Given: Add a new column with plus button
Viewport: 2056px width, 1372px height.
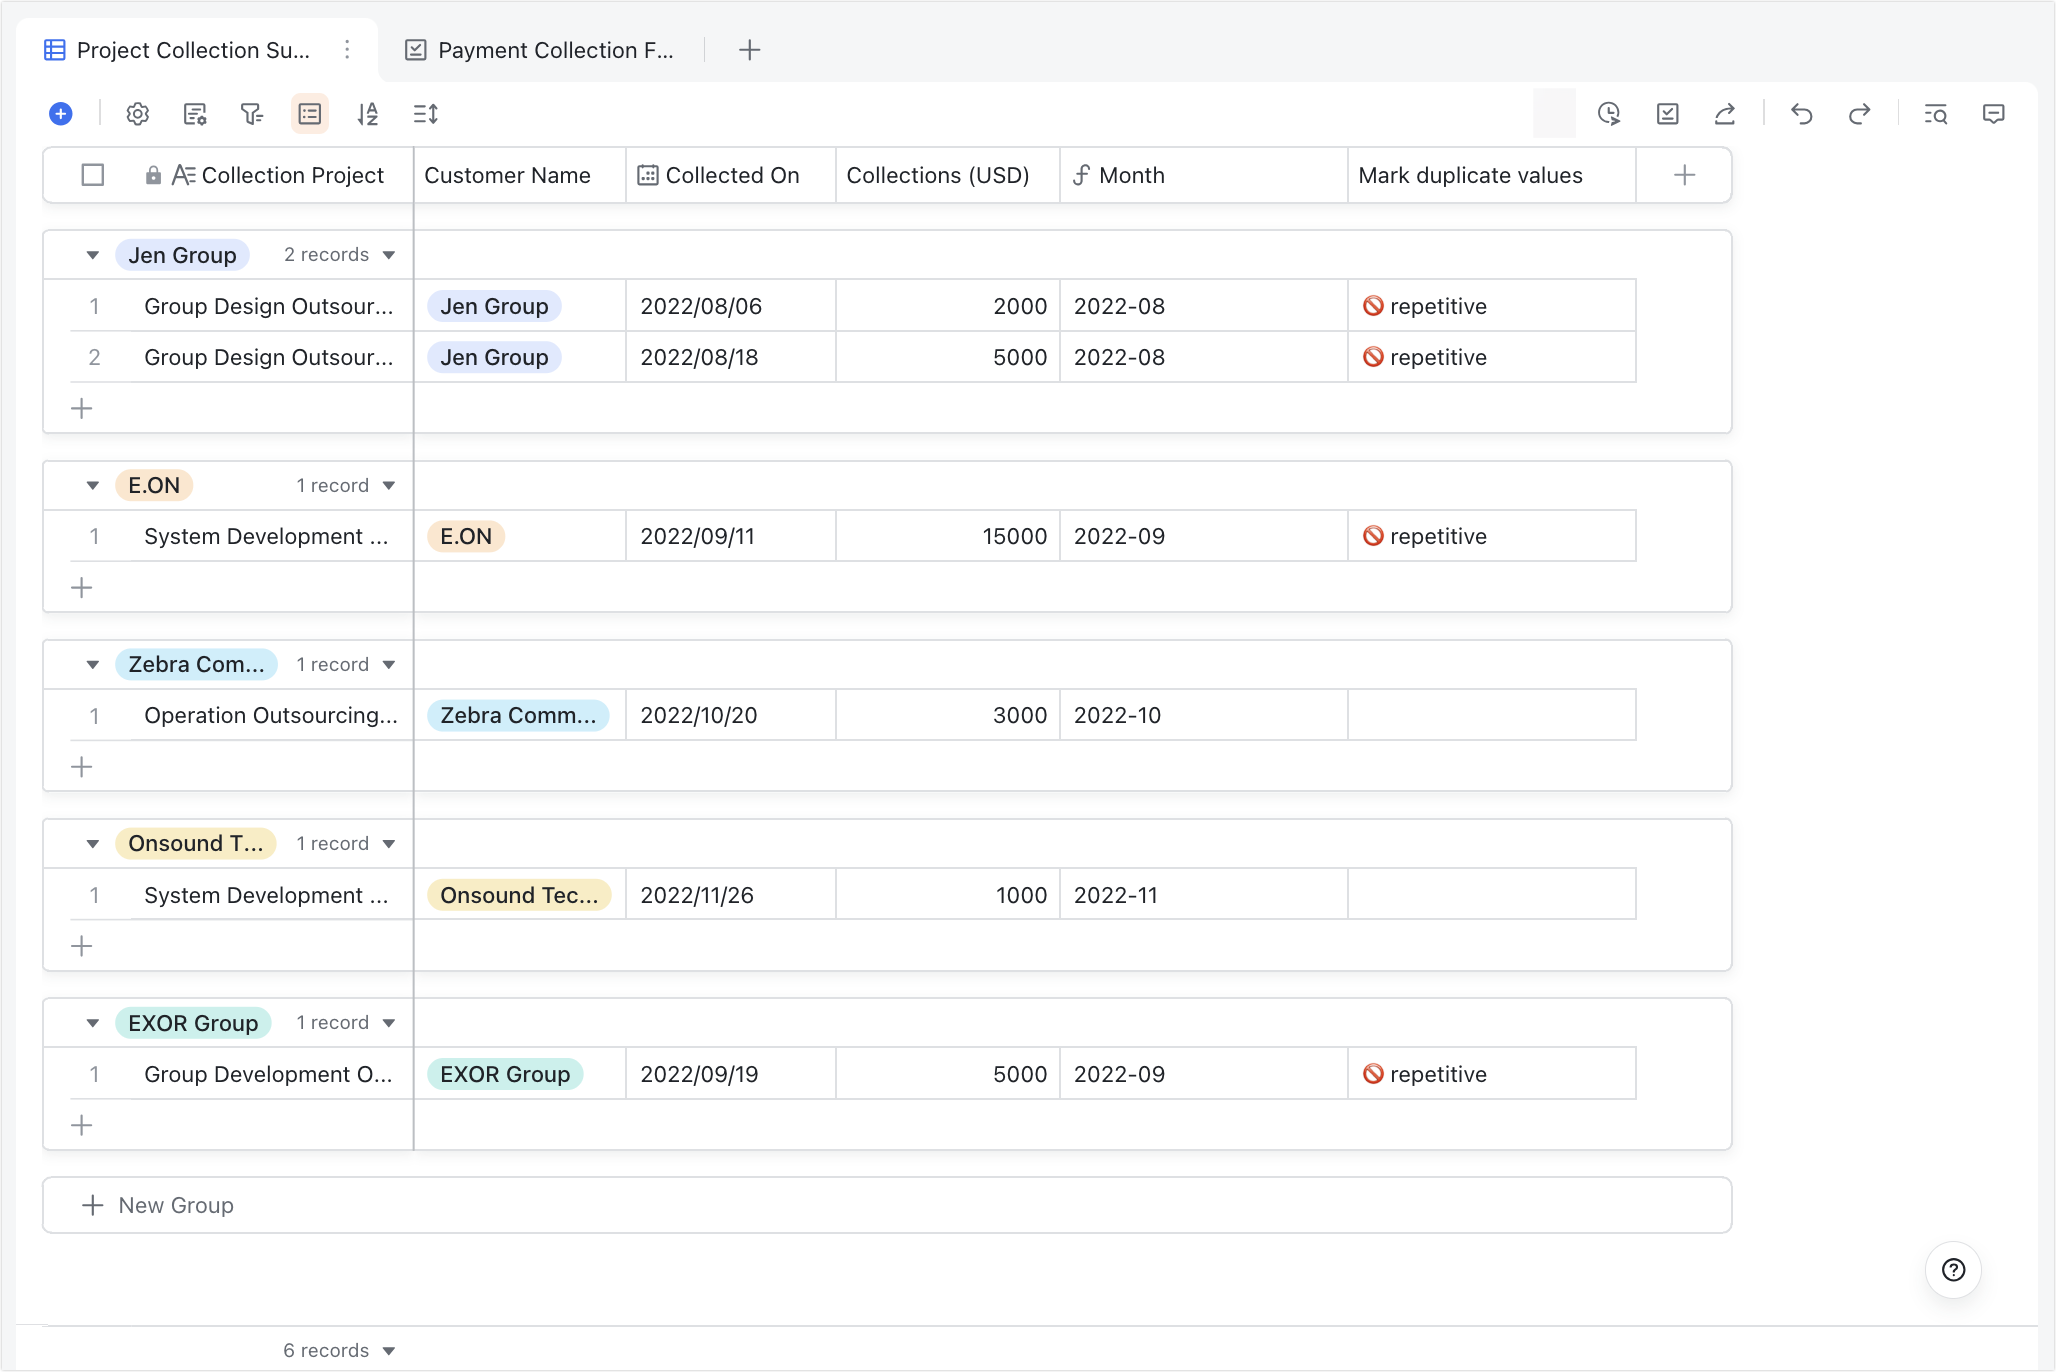Looking at the screenshot, I should click(1685, 175).
